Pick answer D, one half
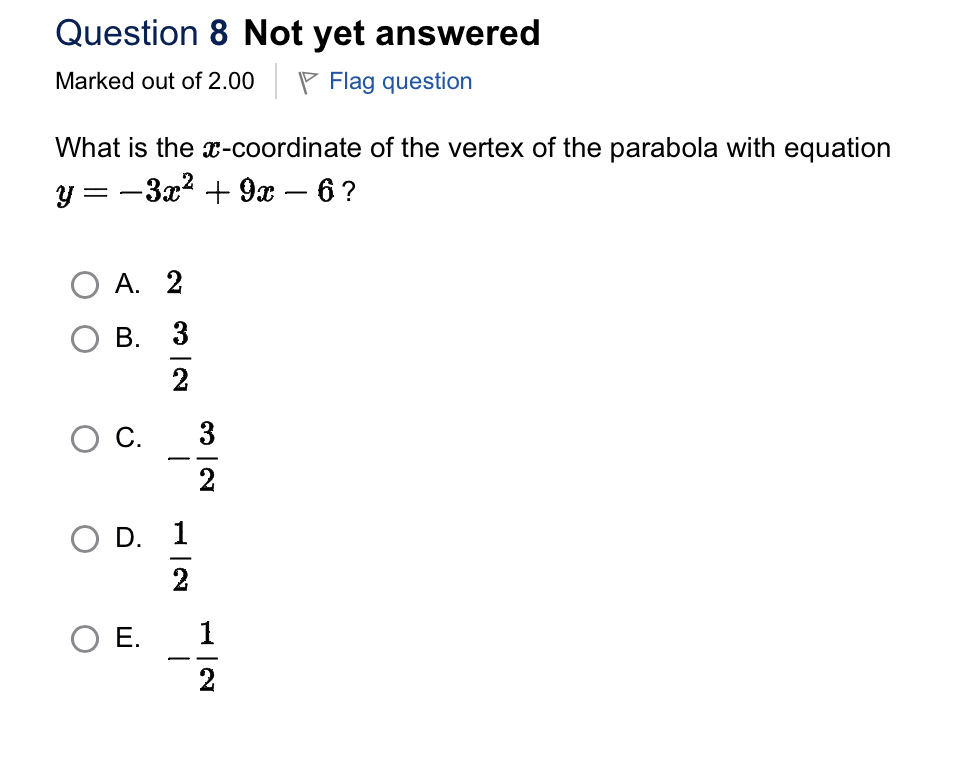Screen dimensions: 960x772 coord(85,538)
